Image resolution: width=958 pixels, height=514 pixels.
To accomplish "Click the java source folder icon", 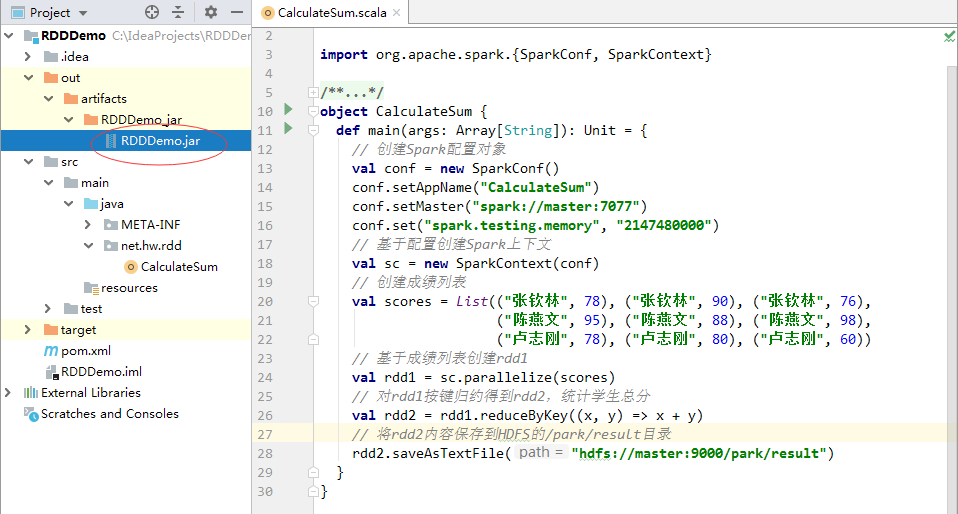I will click(x=91, y=204).
